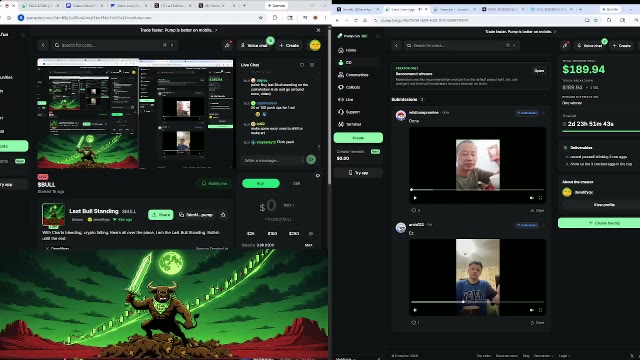The width and height of the screenshot is (640, 360).
Task: Open the X icon in right window footer
Action: 632,356
